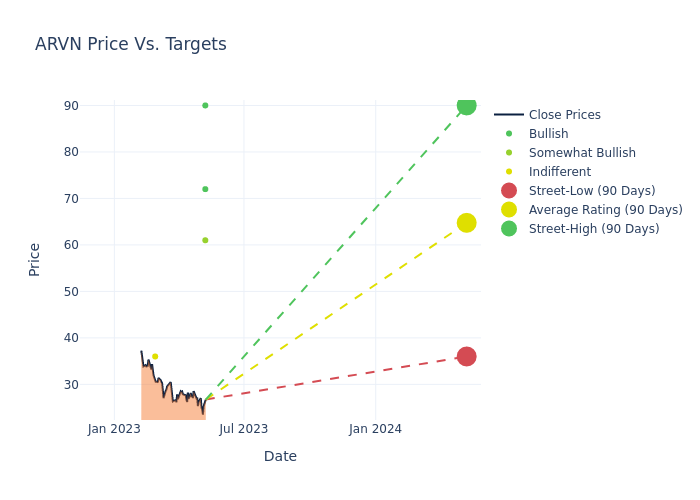The image size is (700, 500).
Task: Click the chart title ARVN Price Vs. Targets
Action: [x=130, y=45]
